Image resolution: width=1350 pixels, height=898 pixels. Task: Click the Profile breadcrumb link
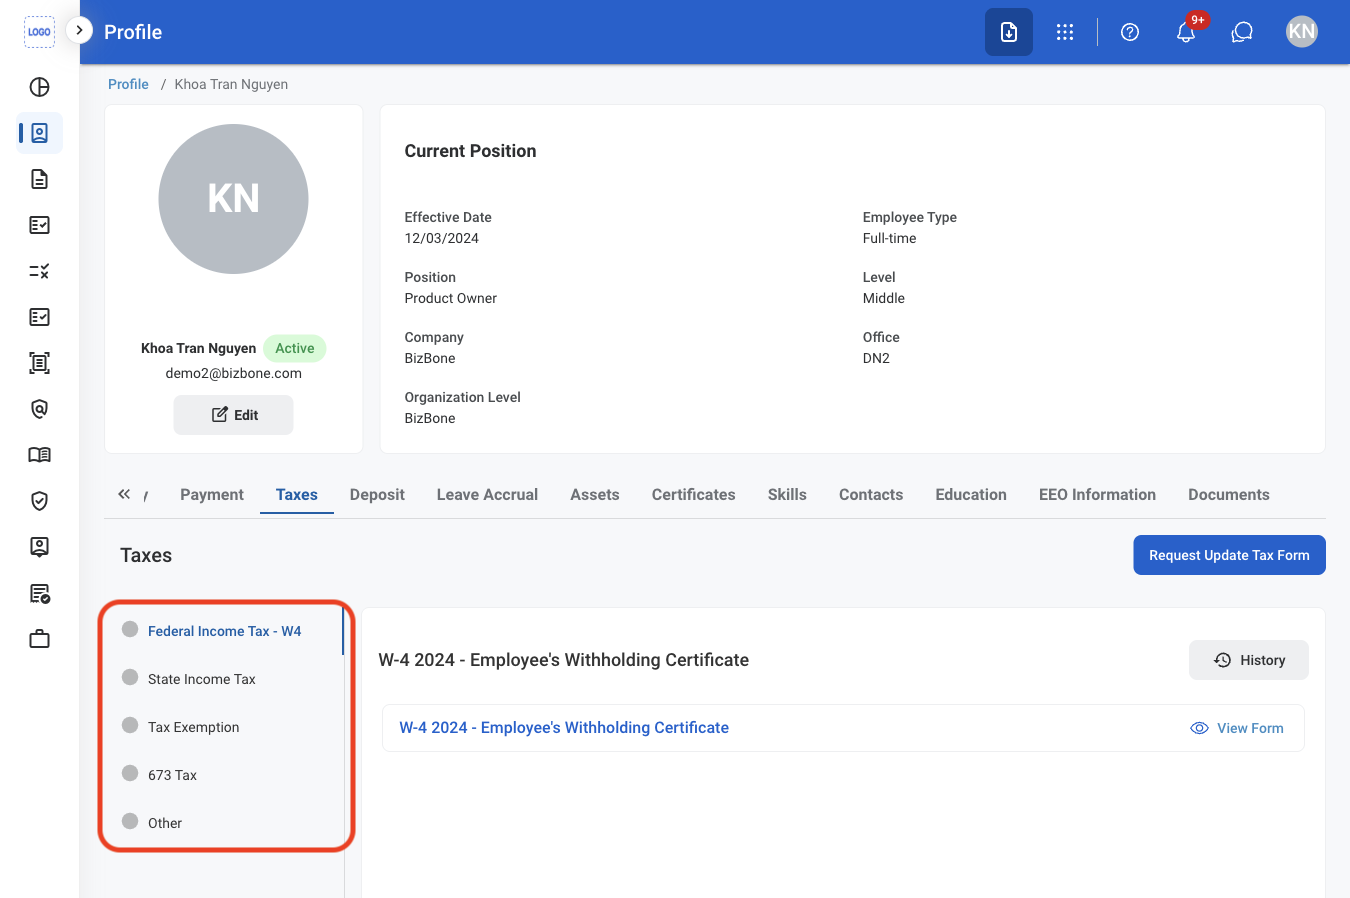pyautogui.click(x=128, y=84)
